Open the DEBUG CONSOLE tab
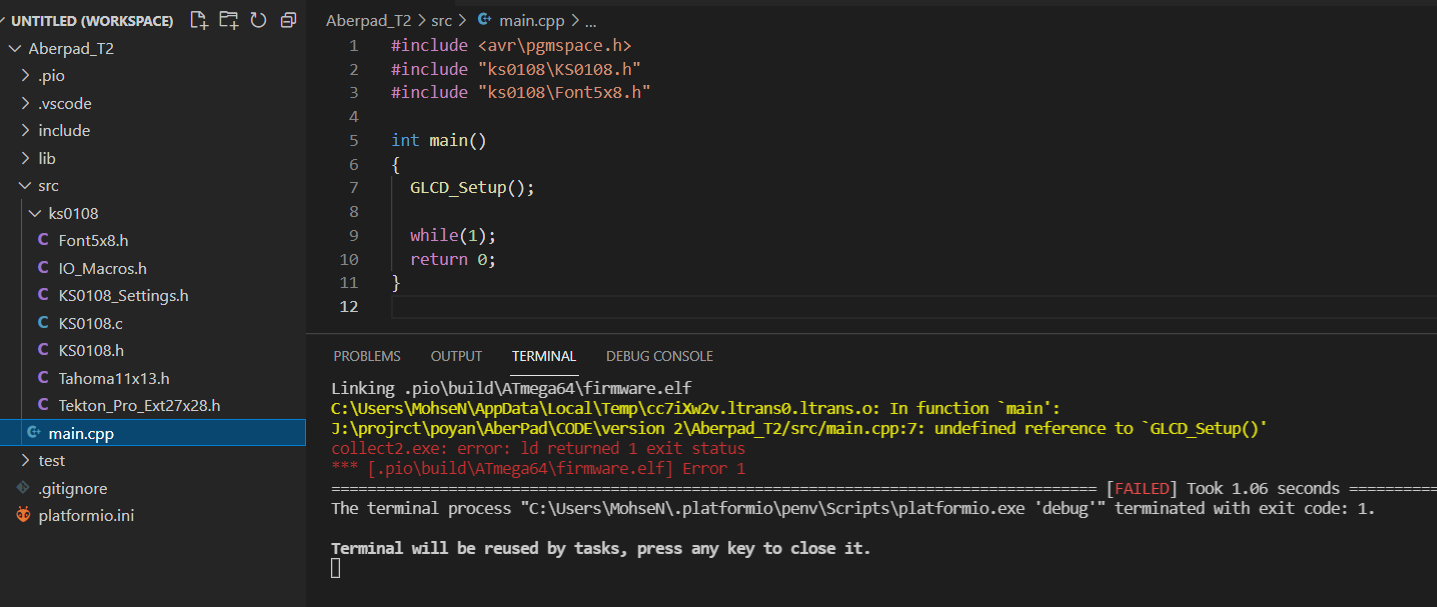This screenshot has width=1437, height=607. (x=659, y=356)
